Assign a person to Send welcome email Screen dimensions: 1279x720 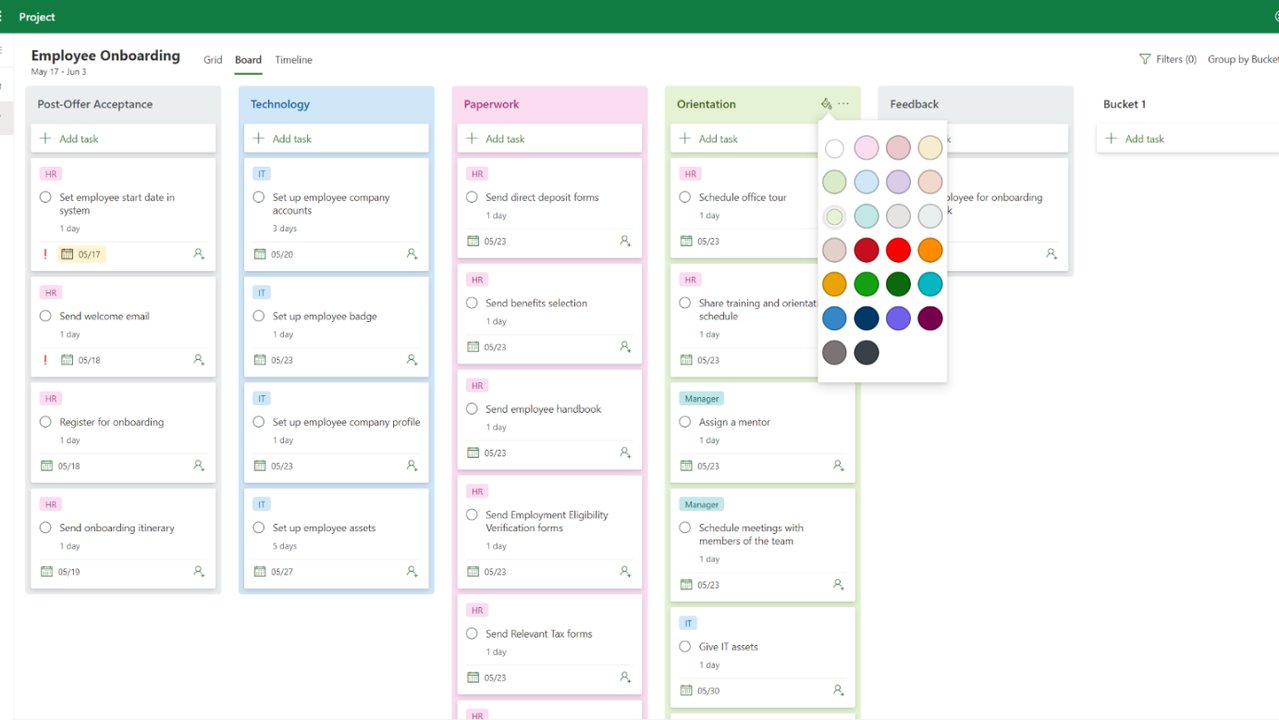(x=199, y=360)
